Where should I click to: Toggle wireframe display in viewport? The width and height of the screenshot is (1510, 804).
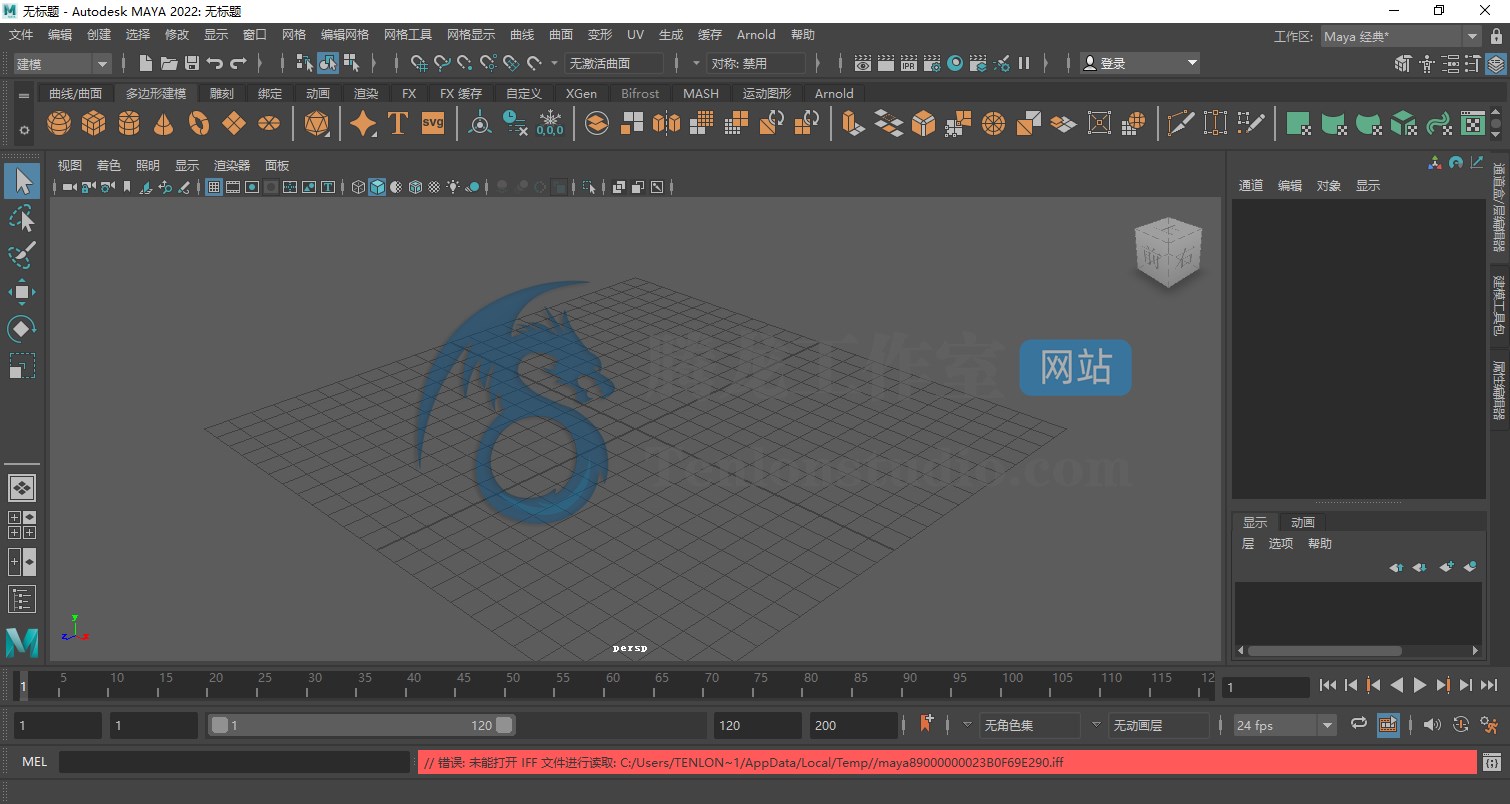click(359, 187)
